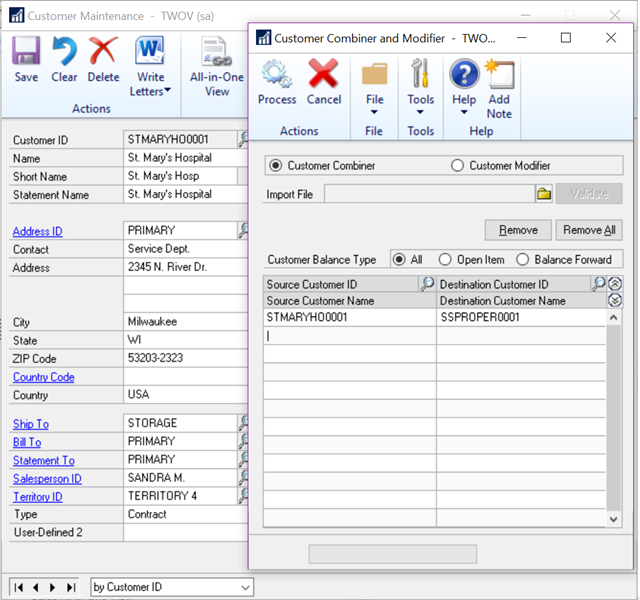The width and height of the screenshot is (640, 600).
Task: Click the STMARYHO0001 source customer cell
Action: point(349,317)
